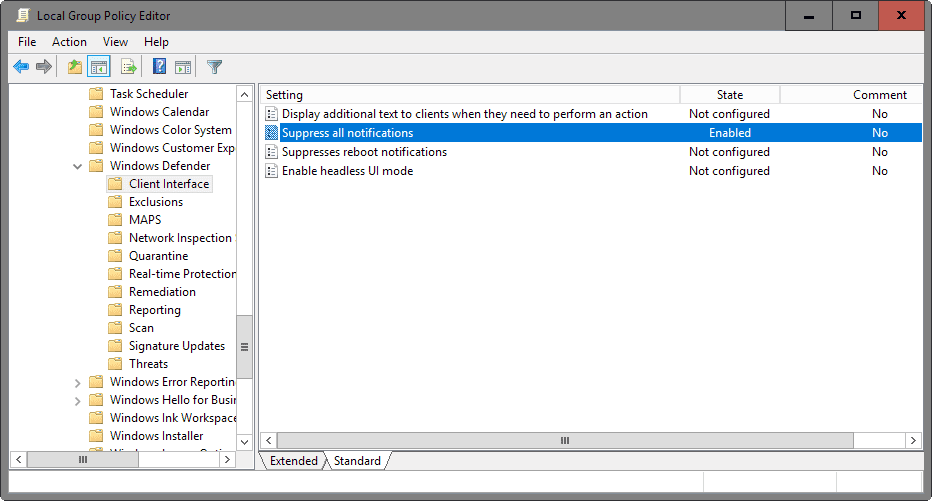This screenshot has width=932, height=501.
Task: Select the 'Suppresses reboot notifications' setting
Action: [364, 152]
